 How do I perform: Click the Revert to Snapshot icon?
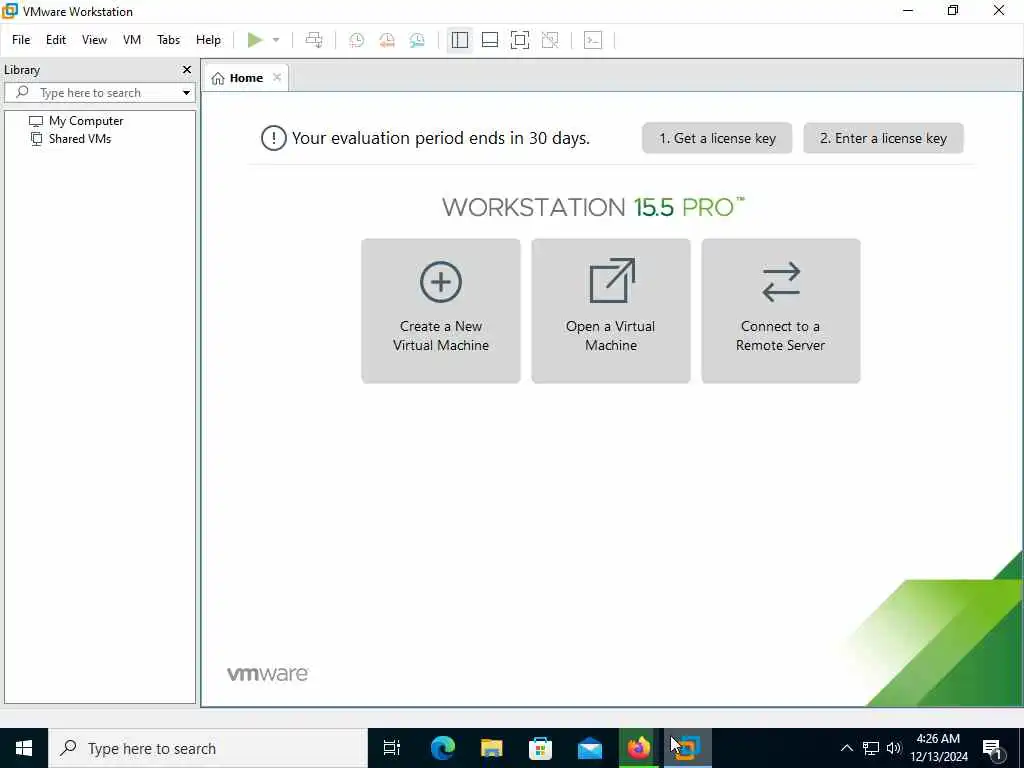click(x=387, y=40)
